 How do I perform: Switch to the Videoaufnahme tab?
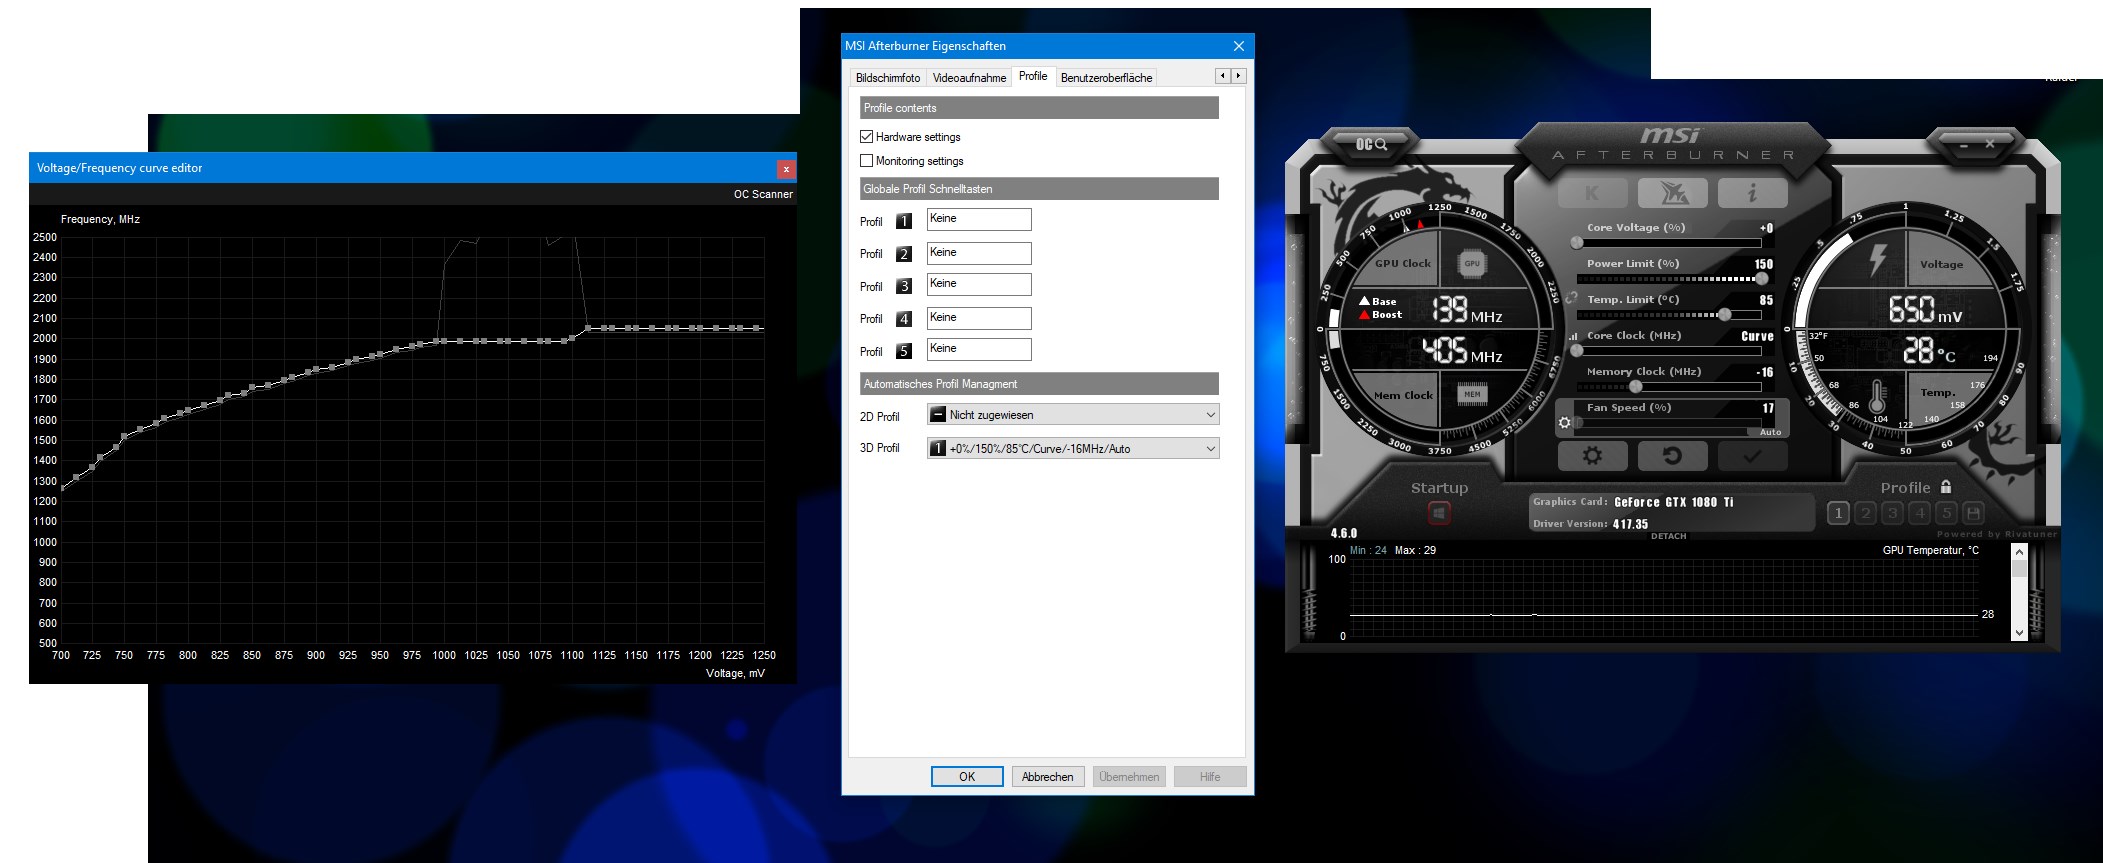pyautogui.click(x=969, y=78)
